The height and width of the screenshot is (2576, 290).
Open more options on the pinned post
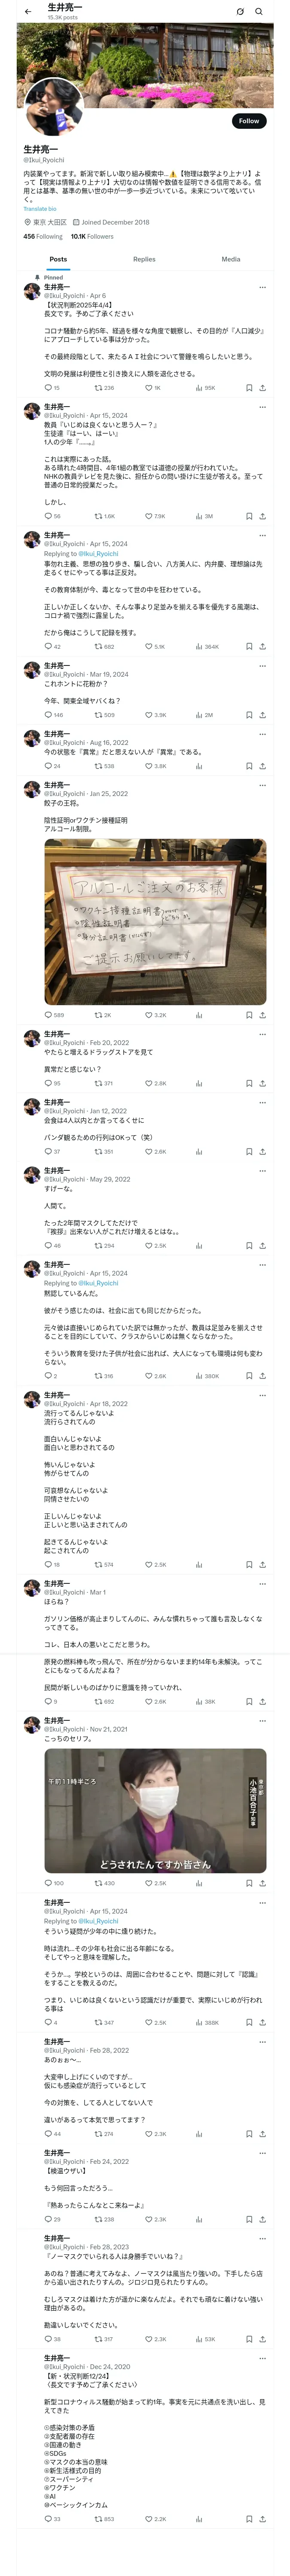[262, 287]
